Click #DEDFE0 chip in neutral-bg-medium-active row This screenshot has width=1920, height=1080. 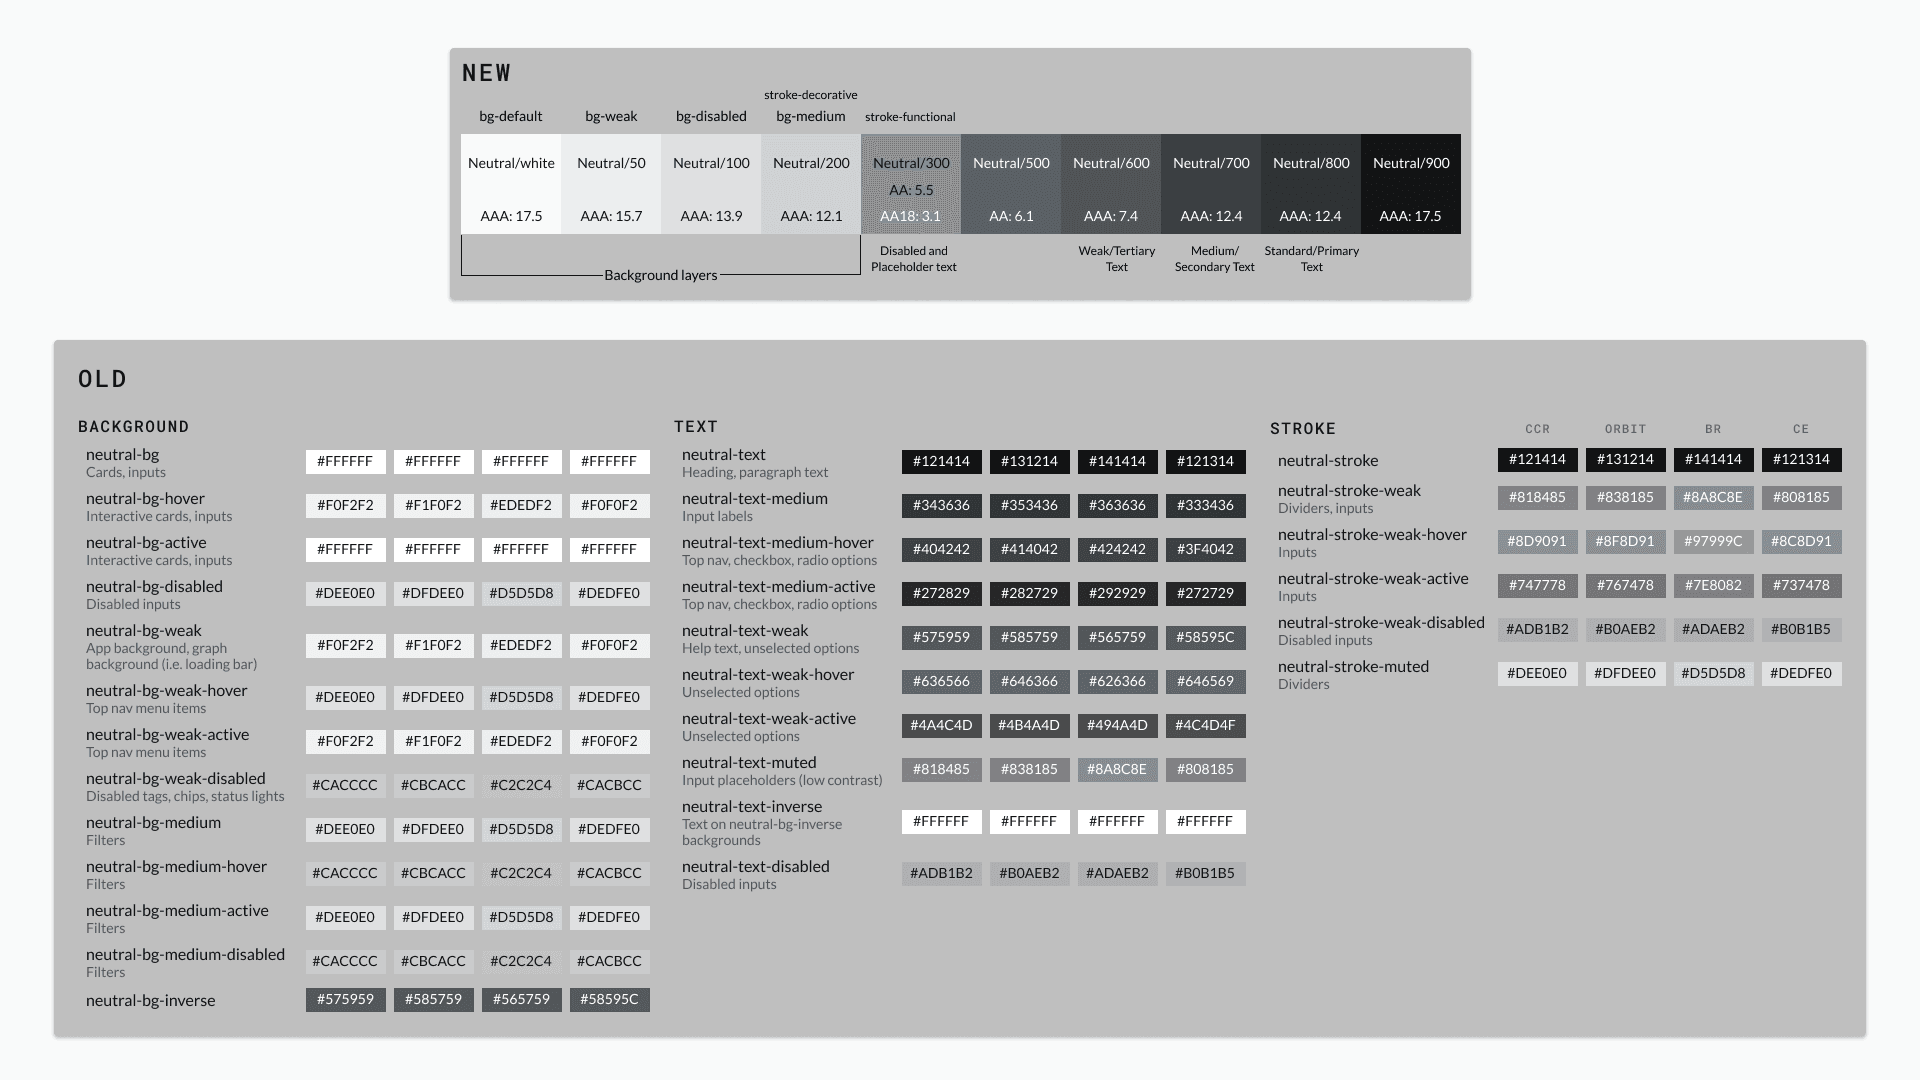(610, 918)
